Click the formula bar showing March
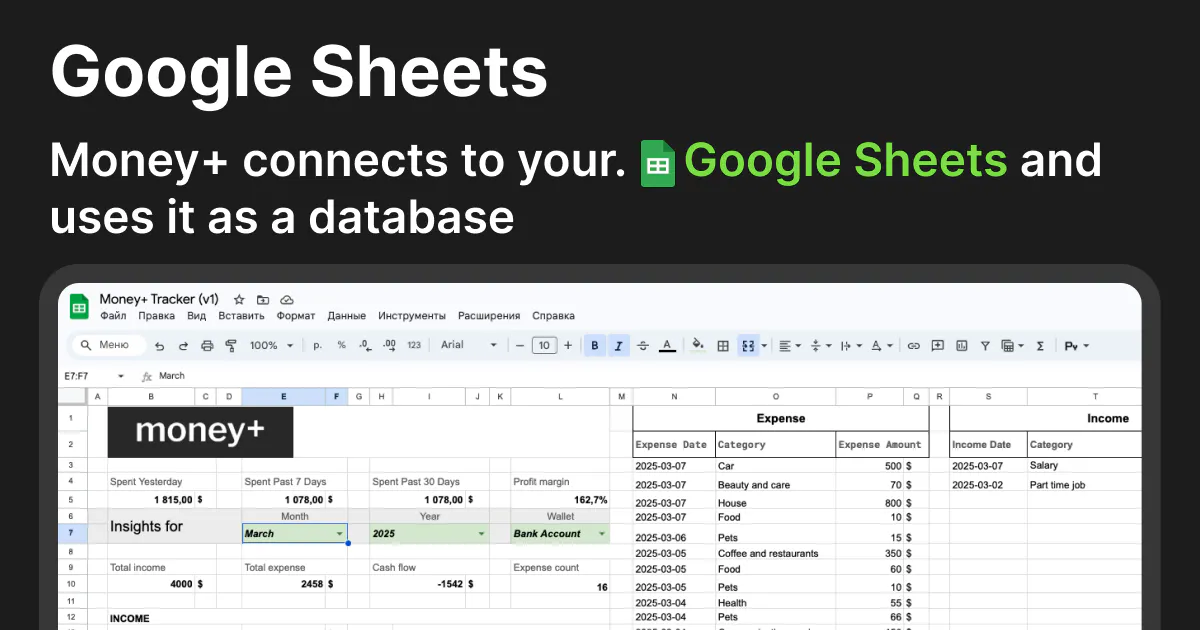 point(650,376)
